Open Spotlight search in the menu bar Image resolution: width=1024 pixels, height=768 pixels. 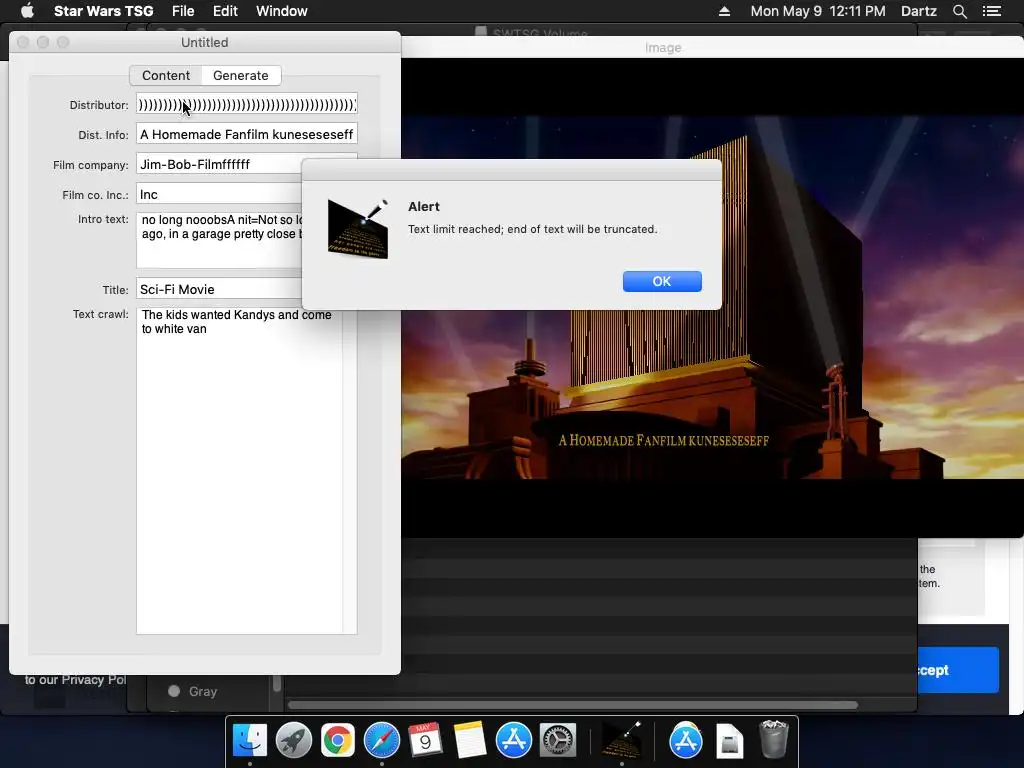point(959,11)
